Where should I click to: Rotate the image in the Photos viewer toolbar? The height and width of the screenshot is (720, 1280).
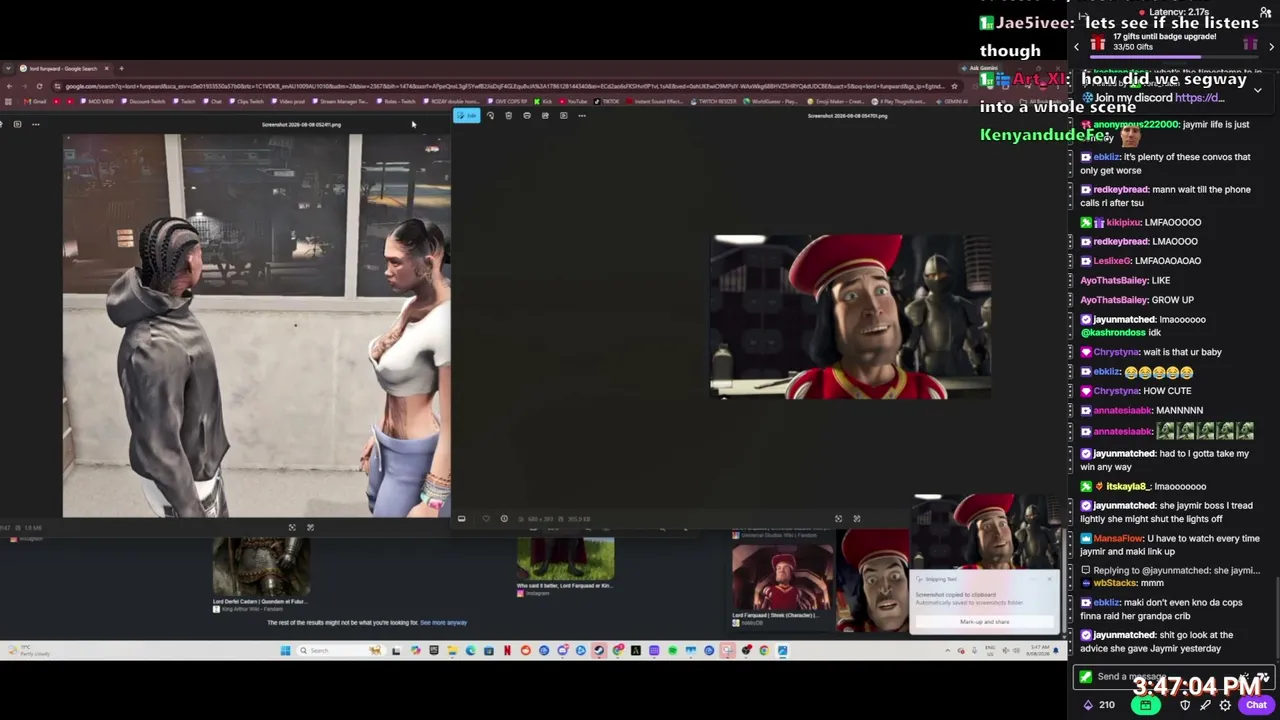pyautogui.click(x=490, y=116)
